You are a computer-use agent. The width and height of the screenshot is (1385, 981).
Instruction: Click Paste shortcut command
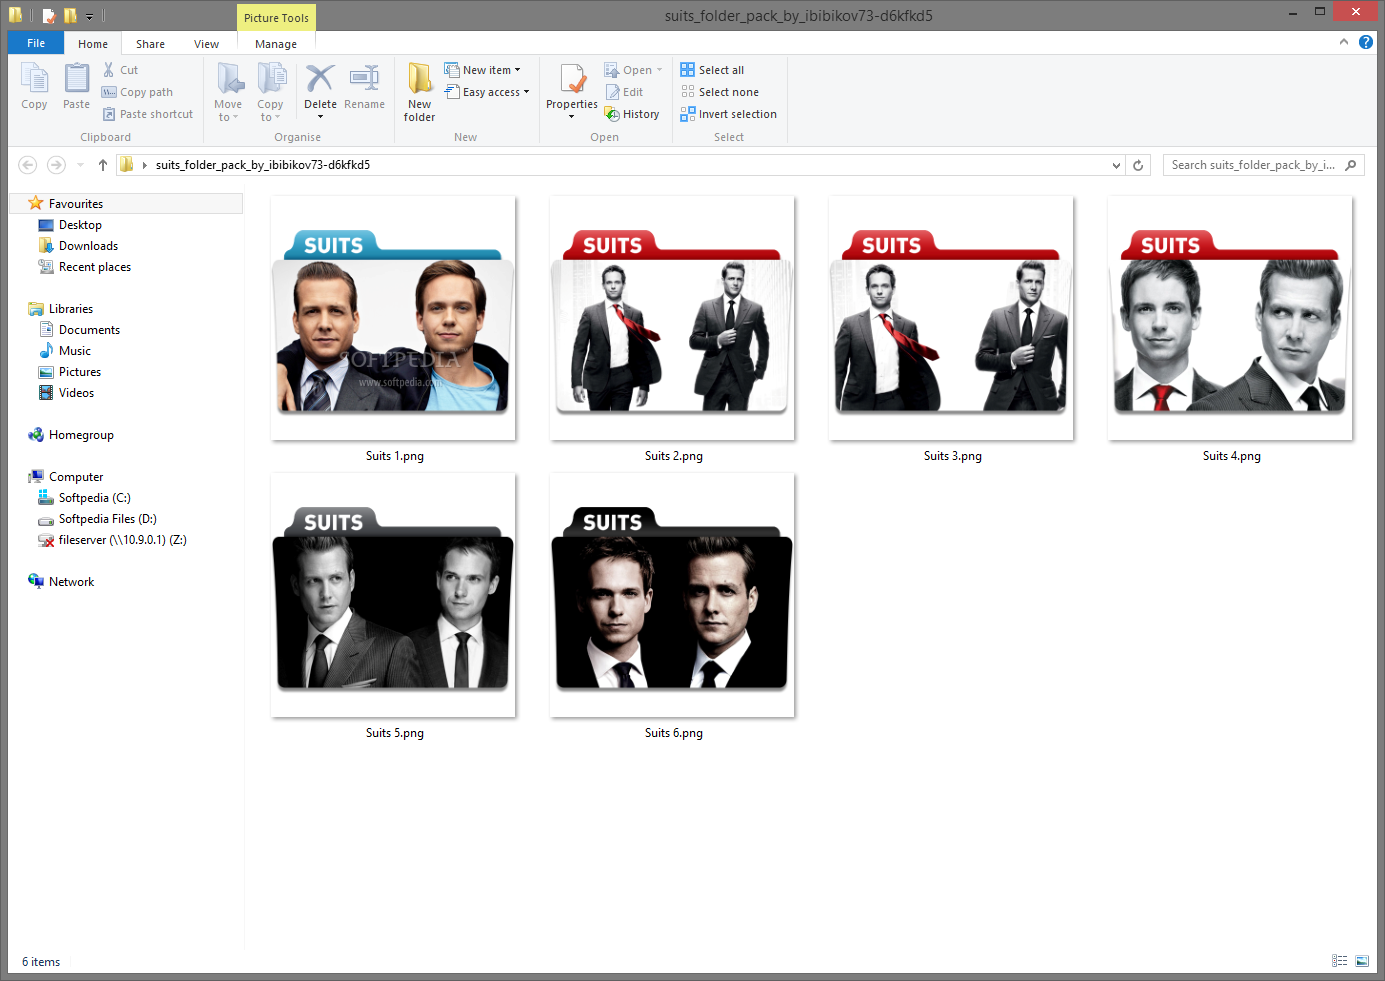[x=148, y=114]
